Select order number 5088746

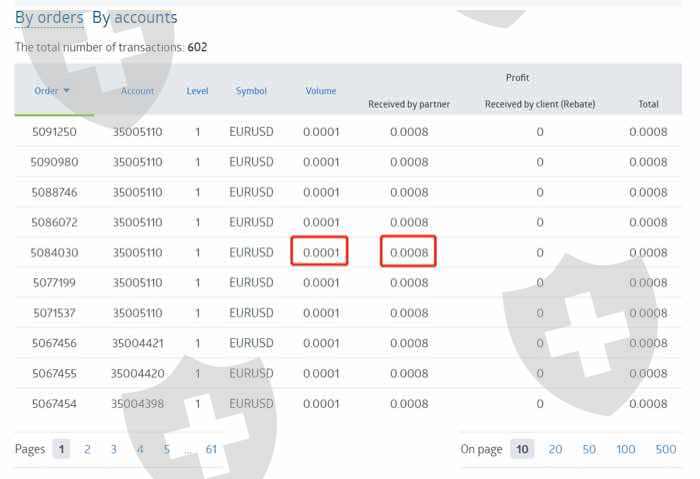(54, 192)
